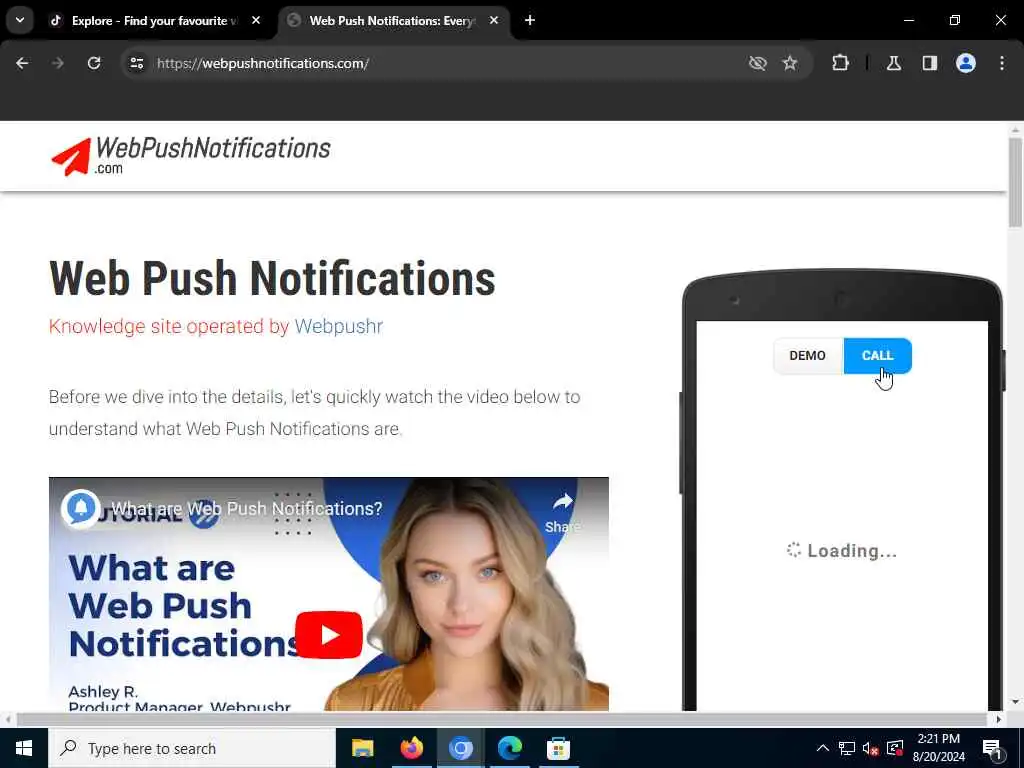The height and width of the screenshot is (768, 1024).
Task: Launch Firefox from the taskbar
Action: (411, 748)
